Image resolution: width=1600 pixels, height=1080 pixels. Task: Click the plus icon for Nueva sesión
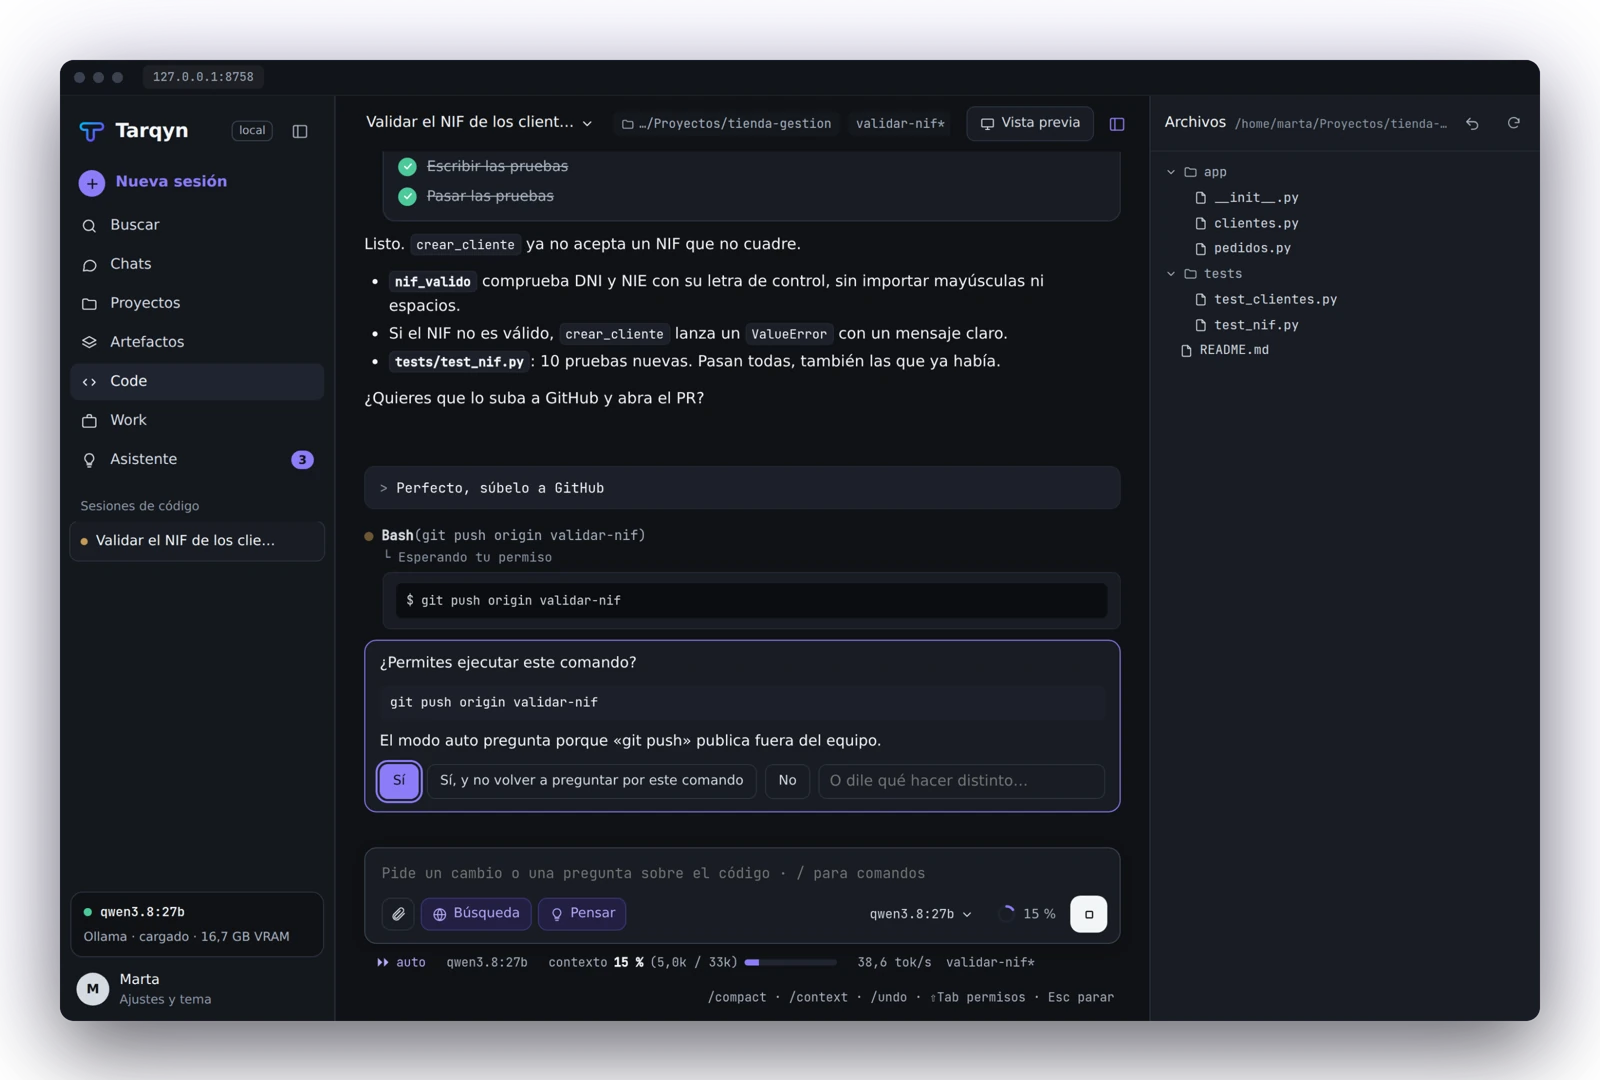click(x=92, y=182)
